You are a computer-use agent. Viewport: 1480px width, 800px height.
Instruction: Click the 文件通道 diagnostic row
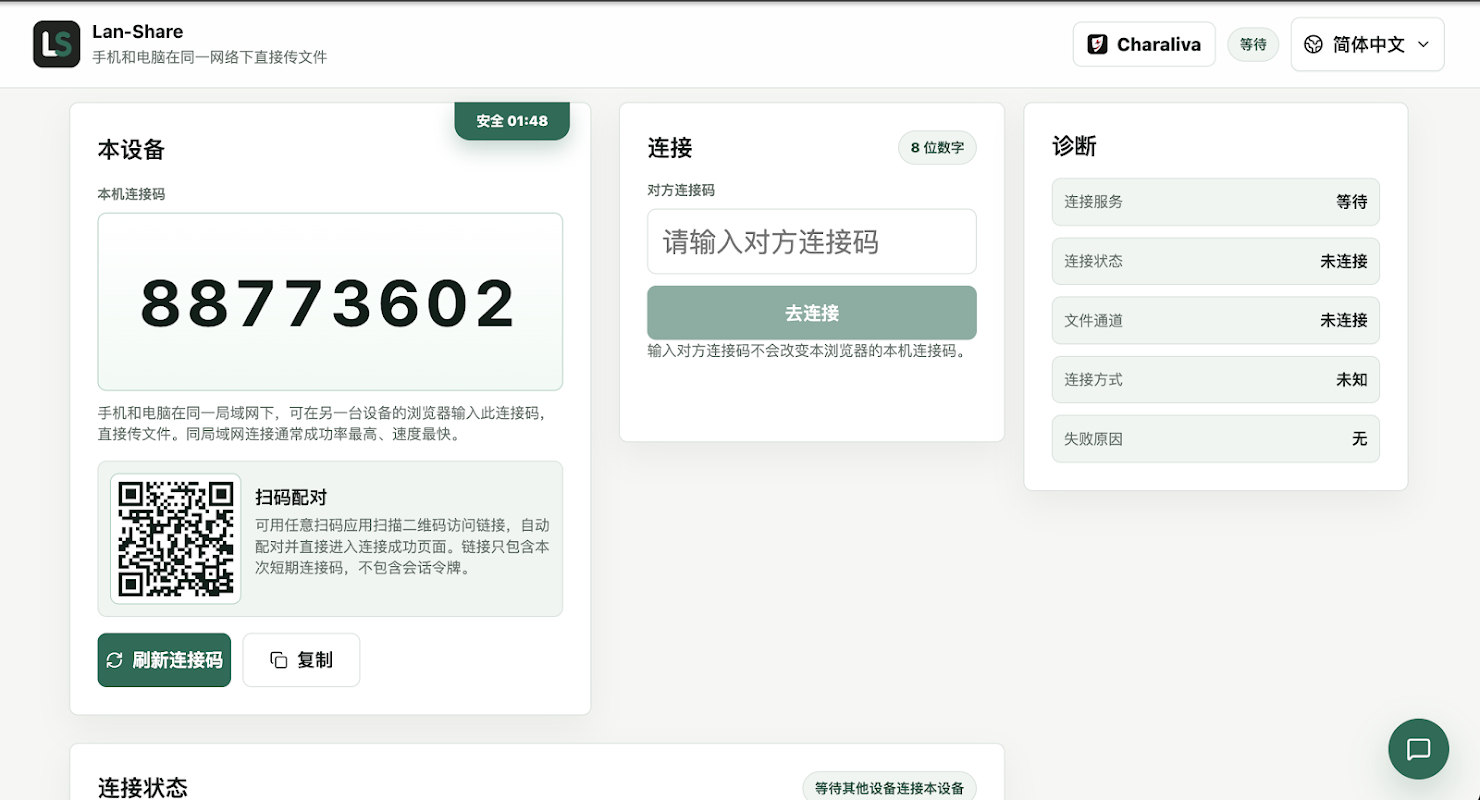coord(1216,320)
